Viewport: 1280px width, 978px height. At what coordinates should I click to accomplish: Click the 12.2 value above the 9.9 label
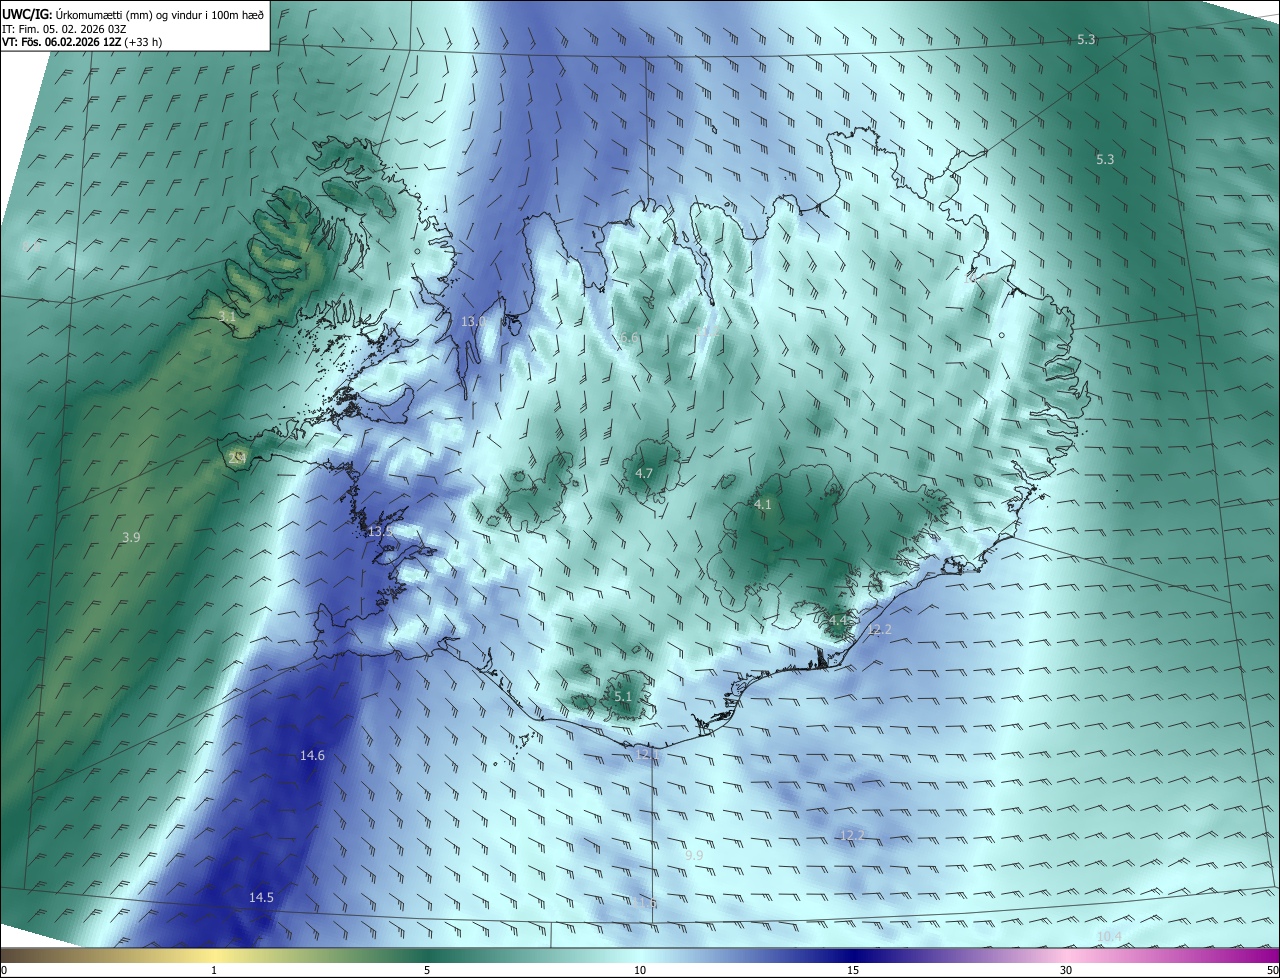[x=852, y=835]
